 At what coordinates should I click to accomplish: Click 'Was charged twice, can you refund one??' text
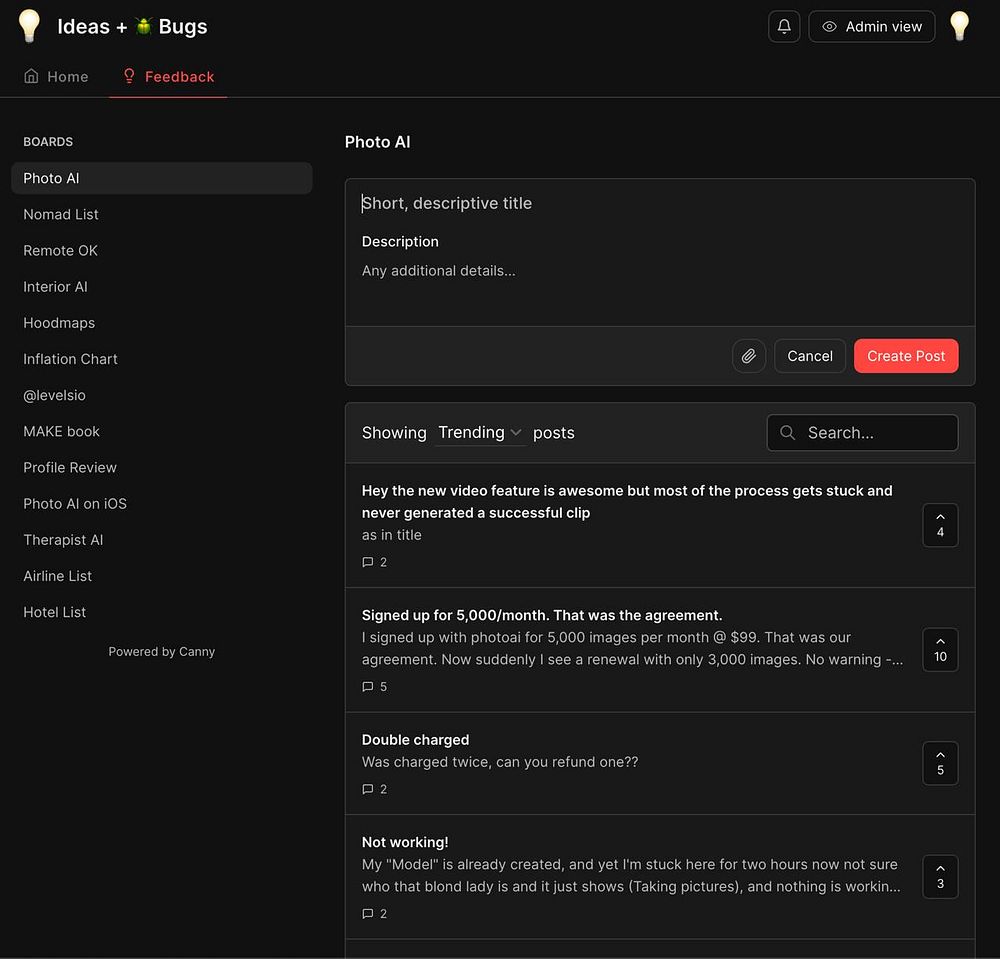click(499, 762)
